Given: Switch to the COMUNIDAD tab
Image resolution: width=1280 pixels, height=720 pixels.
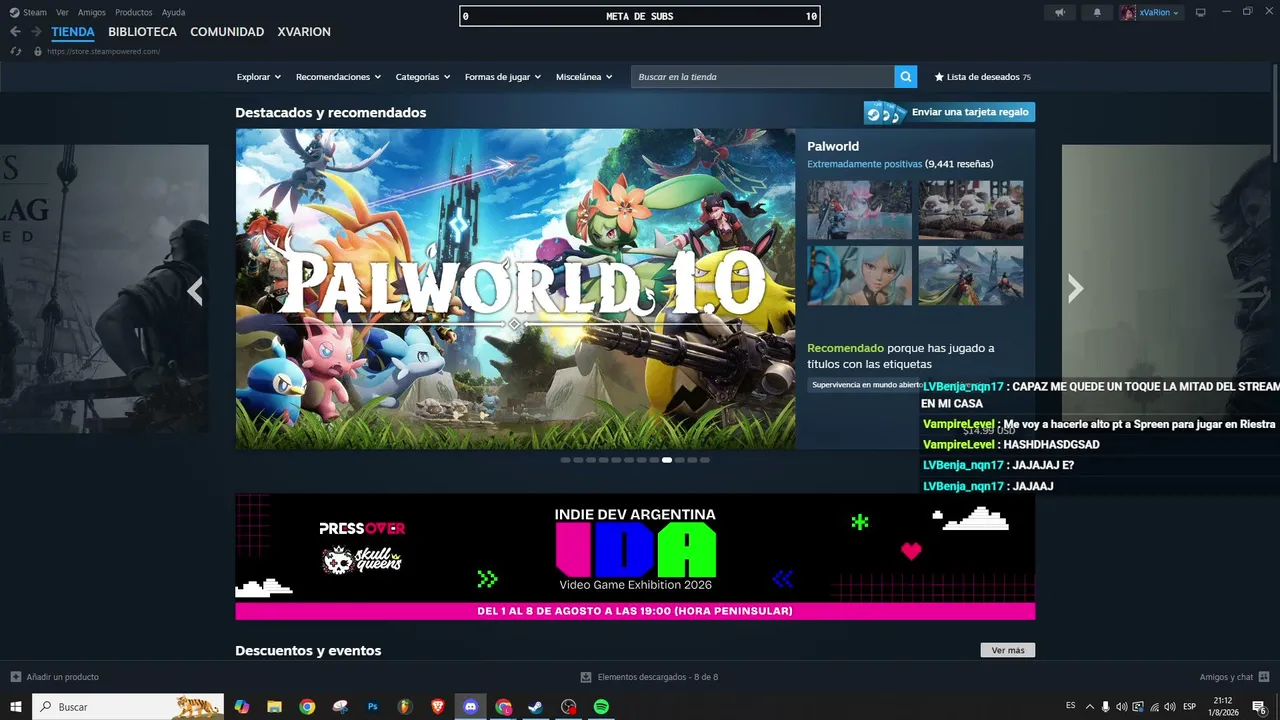Looking at the screenshot, I should (x=227, y=32).
